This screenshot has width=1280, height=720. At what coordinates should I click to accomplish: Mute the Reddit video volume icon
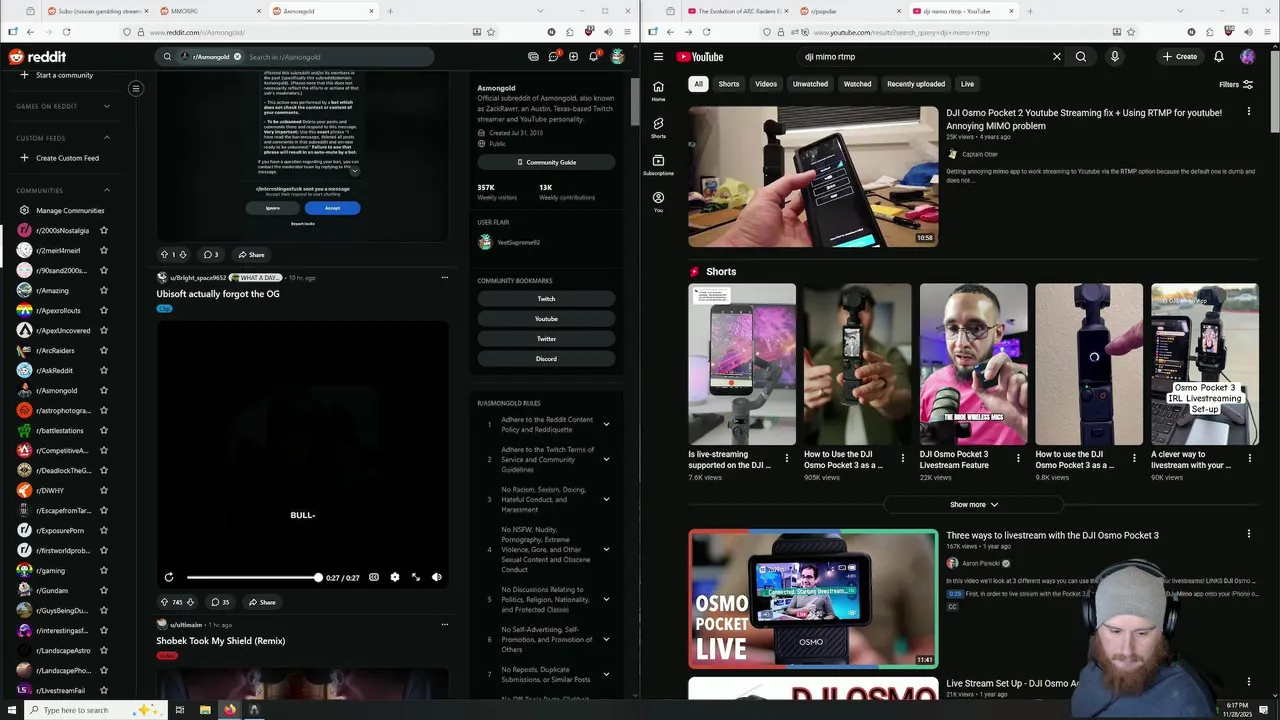tap(437, 577)
